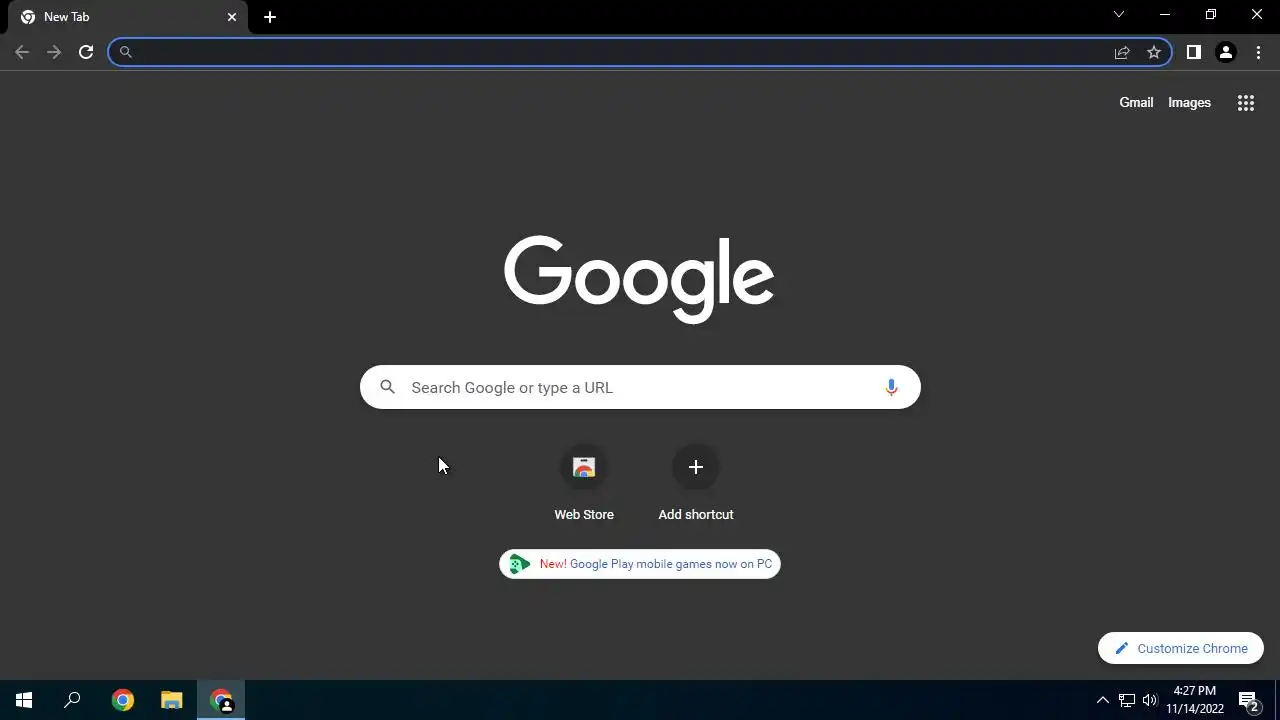This screenshot has width=1280, height=720.
Task: Open Google Images link
Action: (1189, 102)
